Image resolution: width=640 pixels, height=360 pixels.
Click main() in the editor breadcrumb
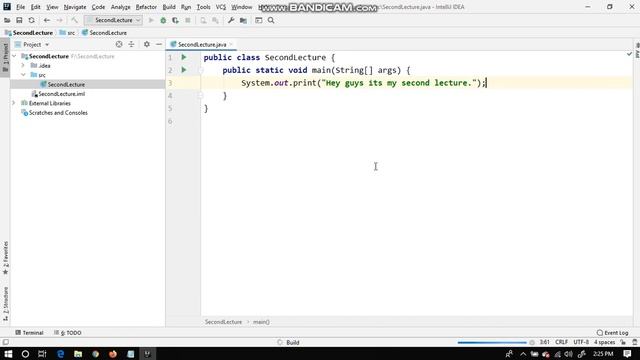(x=261, y=322)
